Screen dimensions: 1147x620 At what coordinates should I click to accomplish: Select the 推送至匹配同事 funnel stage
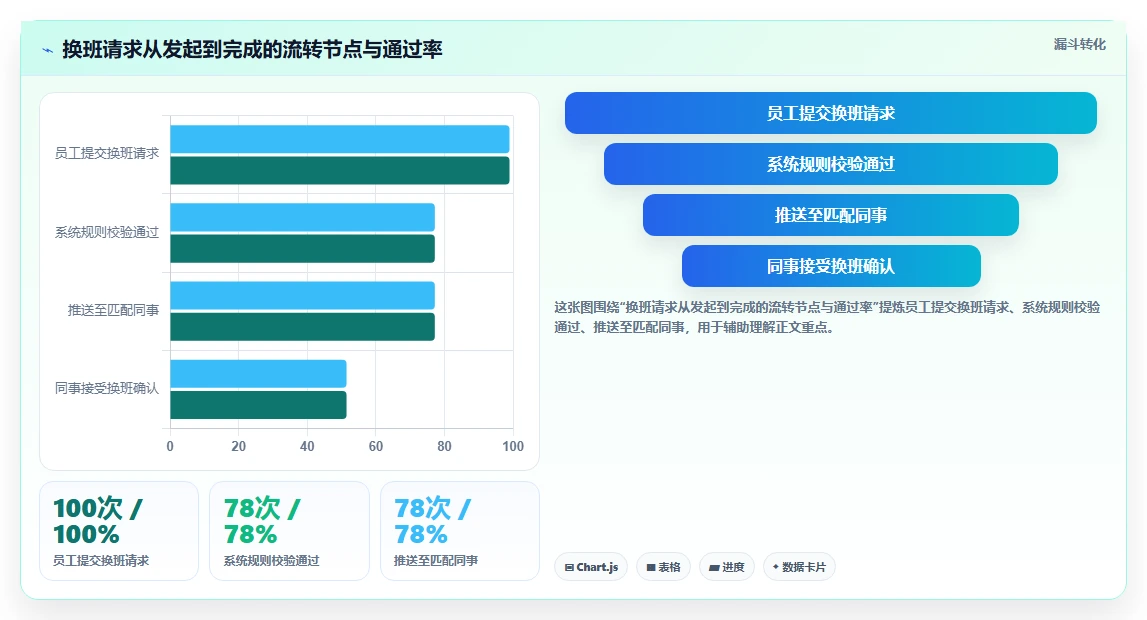[x=831, y=215]
